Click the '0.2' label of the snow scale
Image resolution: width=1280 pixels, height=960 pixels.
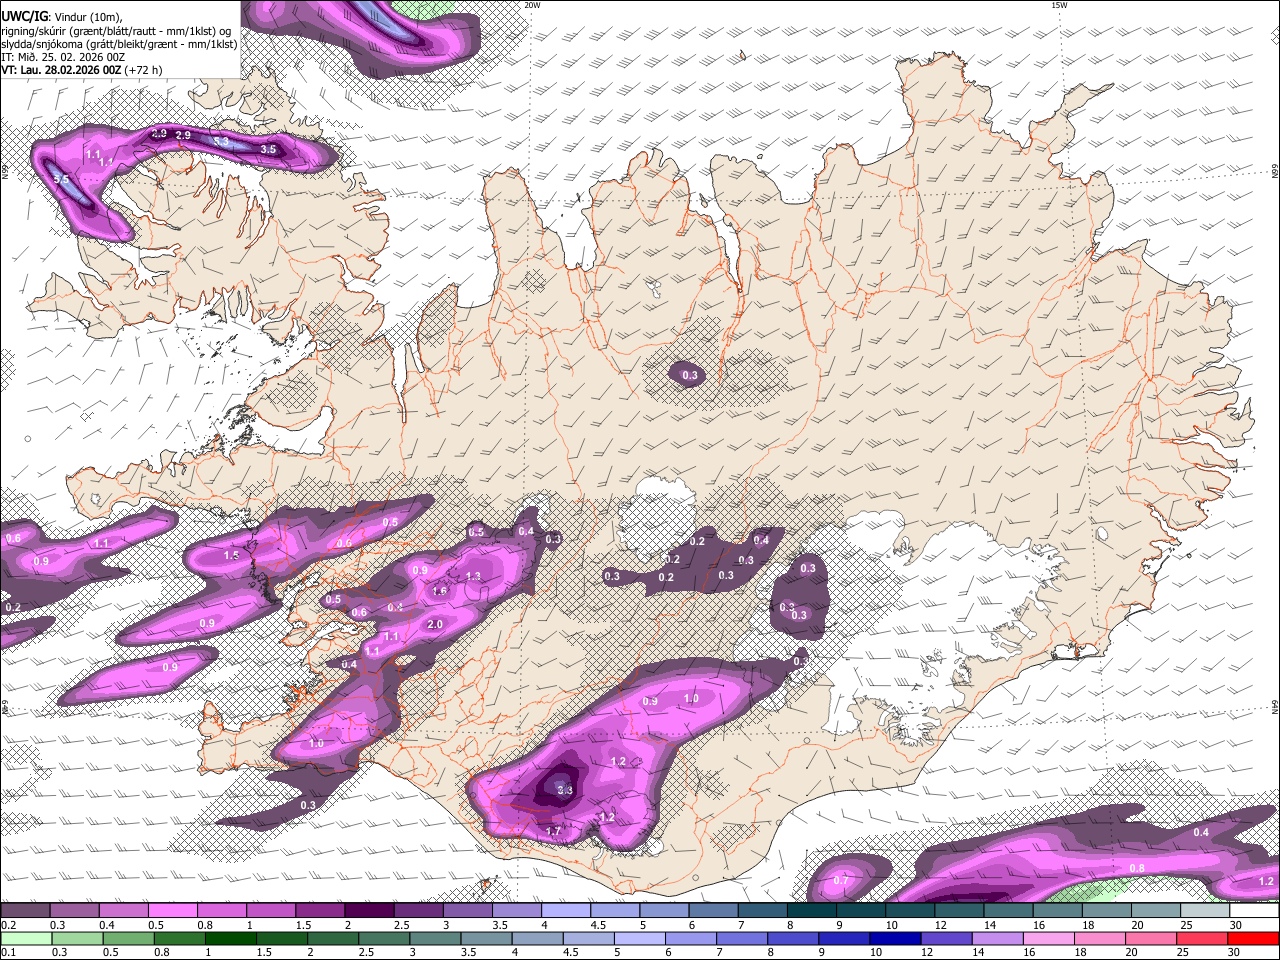[x=8, y=925]
